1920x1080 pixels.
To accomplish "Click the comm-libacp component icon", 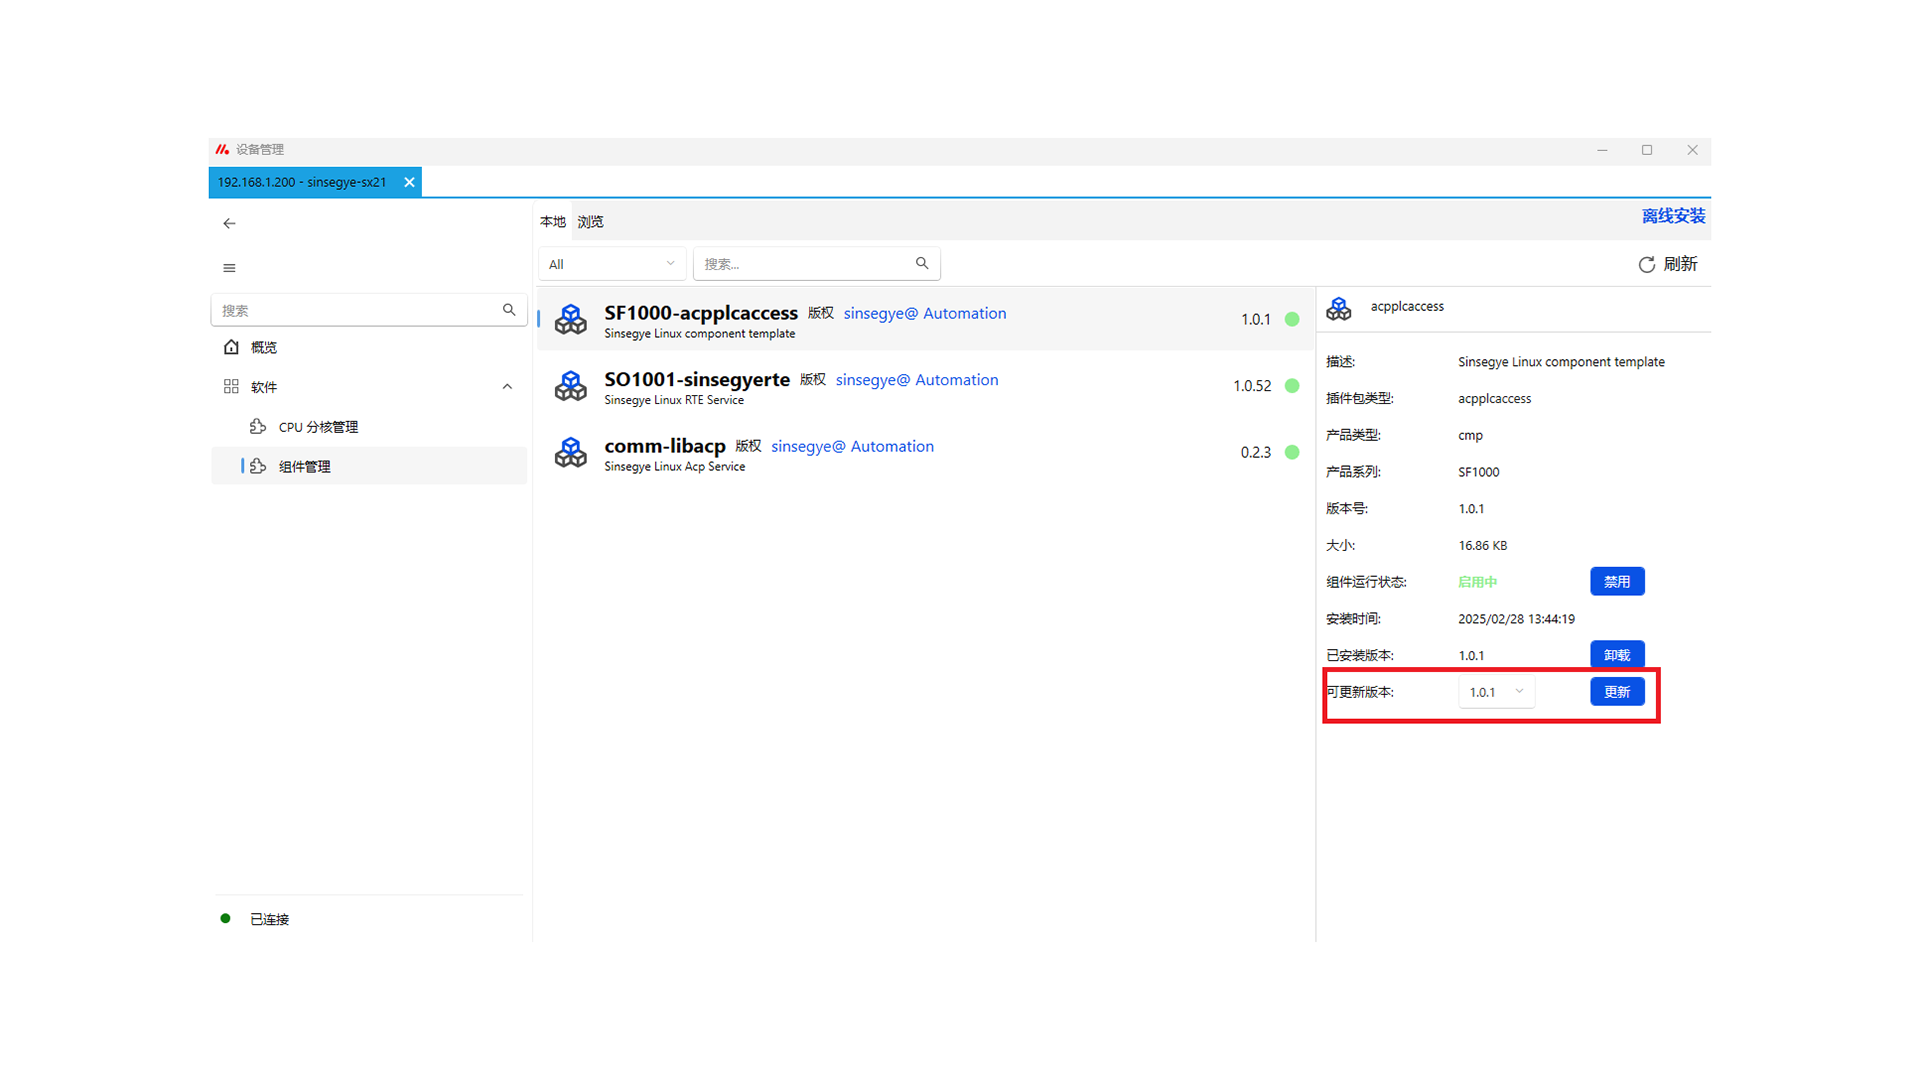I will pyautogui.click(x=571, y=452).
